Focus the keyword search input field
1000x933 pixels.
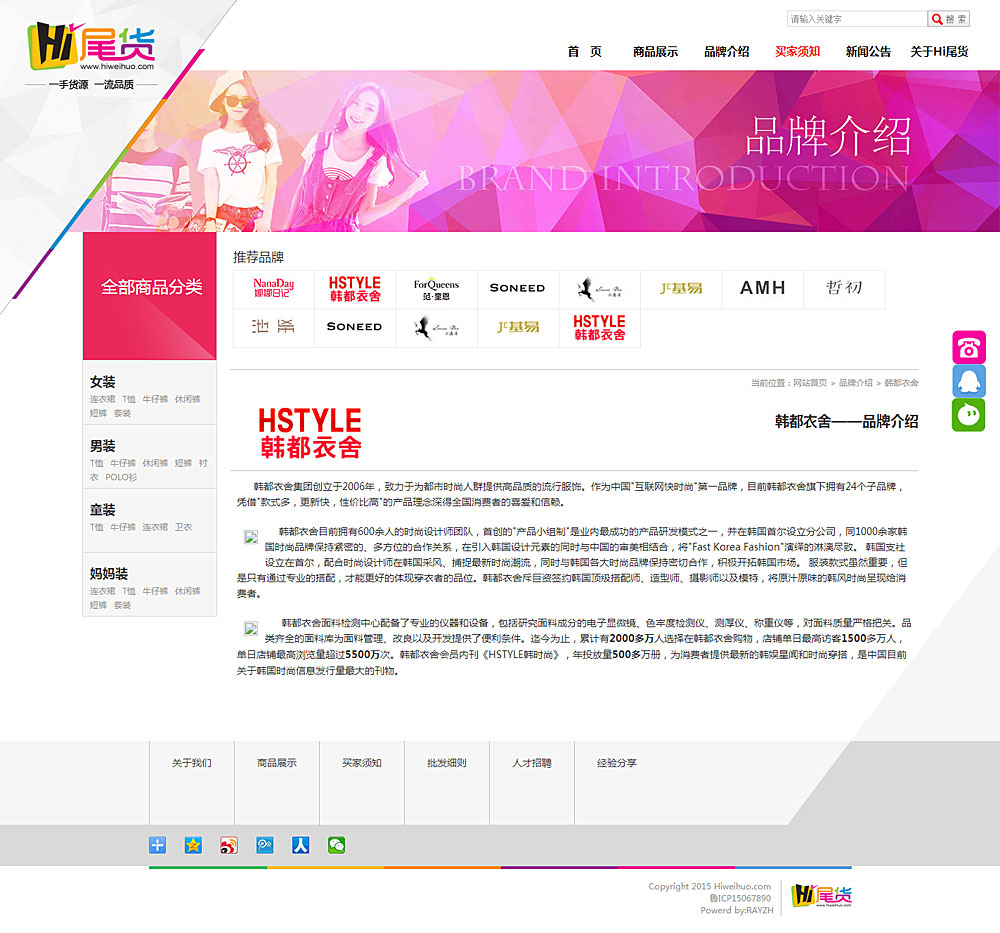[857, 19]
